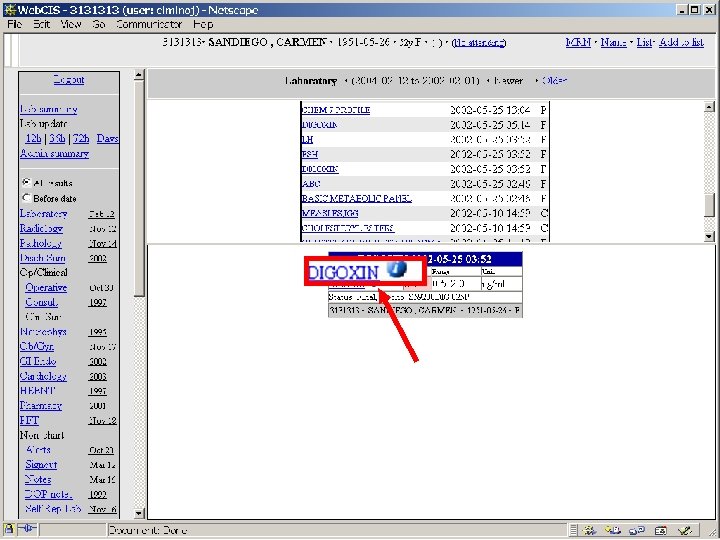
Task: Open the Laboratory section link
Action: [x=44, y=214]
